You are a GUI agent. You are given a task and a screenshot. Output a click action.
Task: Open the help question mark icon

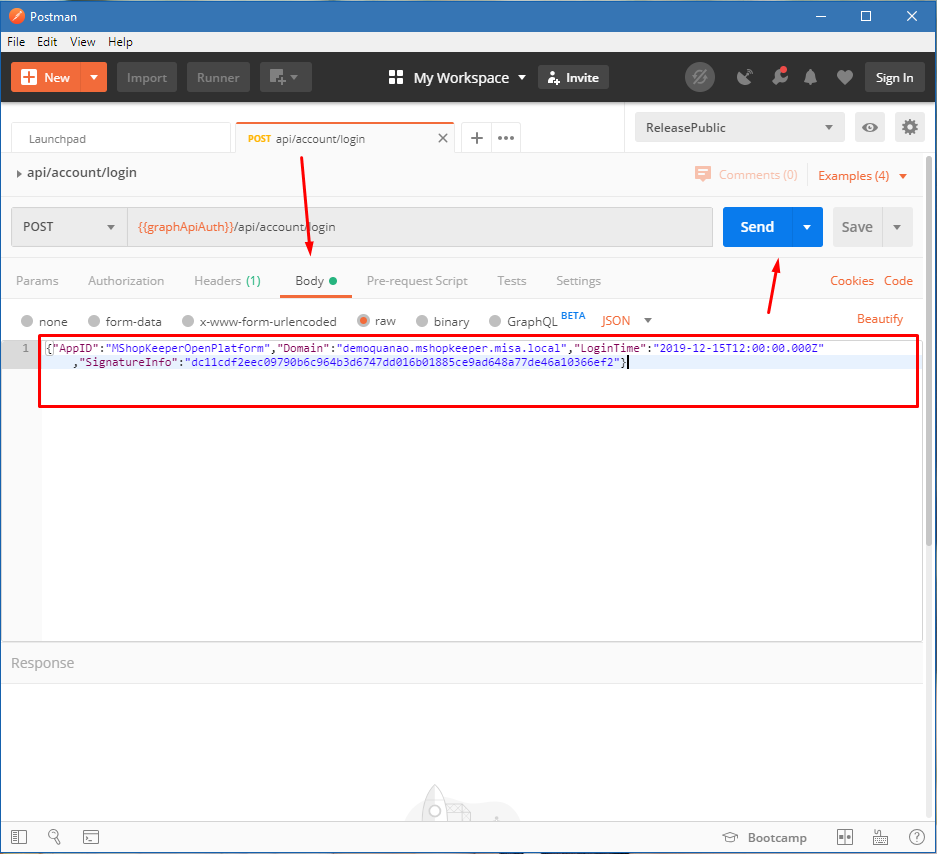(x=916, y=837)
